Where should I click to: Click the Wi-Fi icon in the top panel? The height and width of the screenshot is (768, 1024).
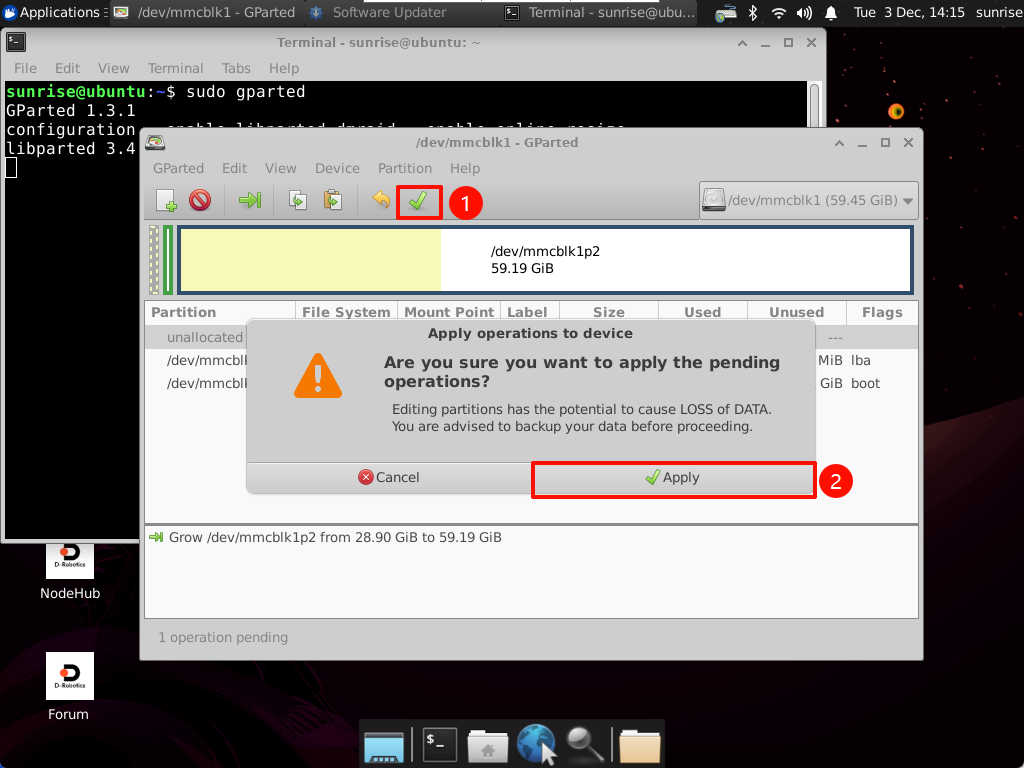pyautogui.click(x=778, y=12)
